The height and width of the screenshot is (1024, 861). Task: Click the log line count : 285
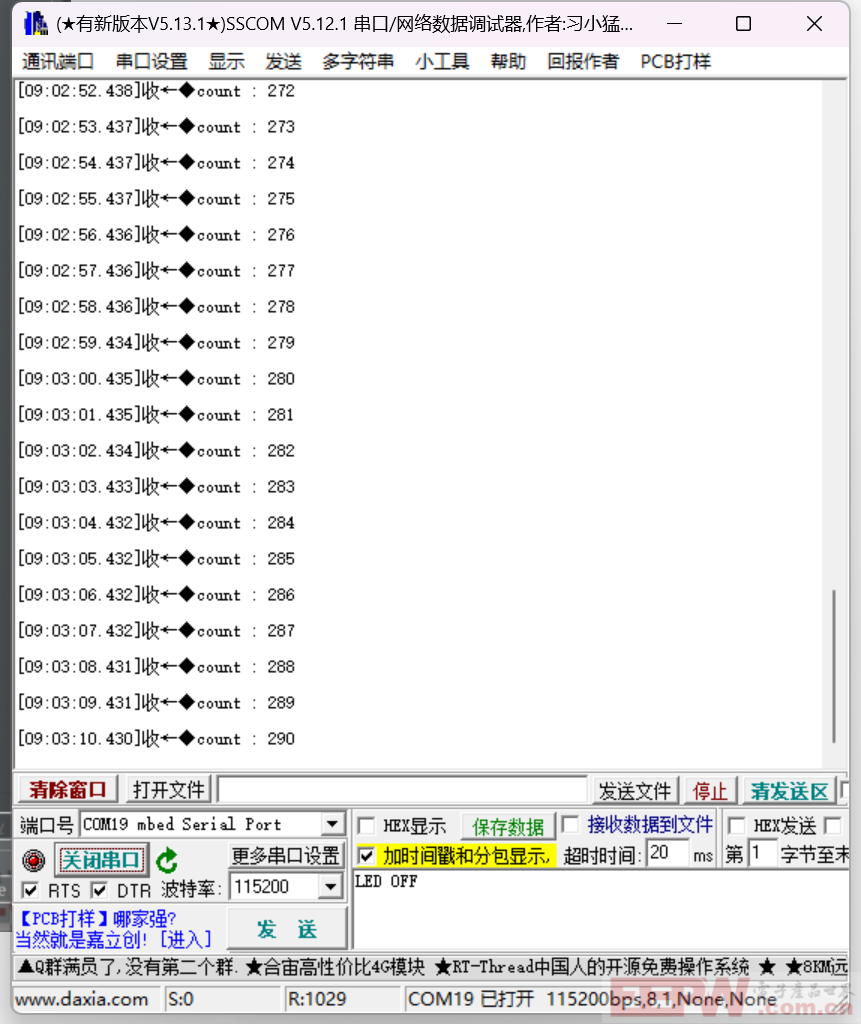157,559
